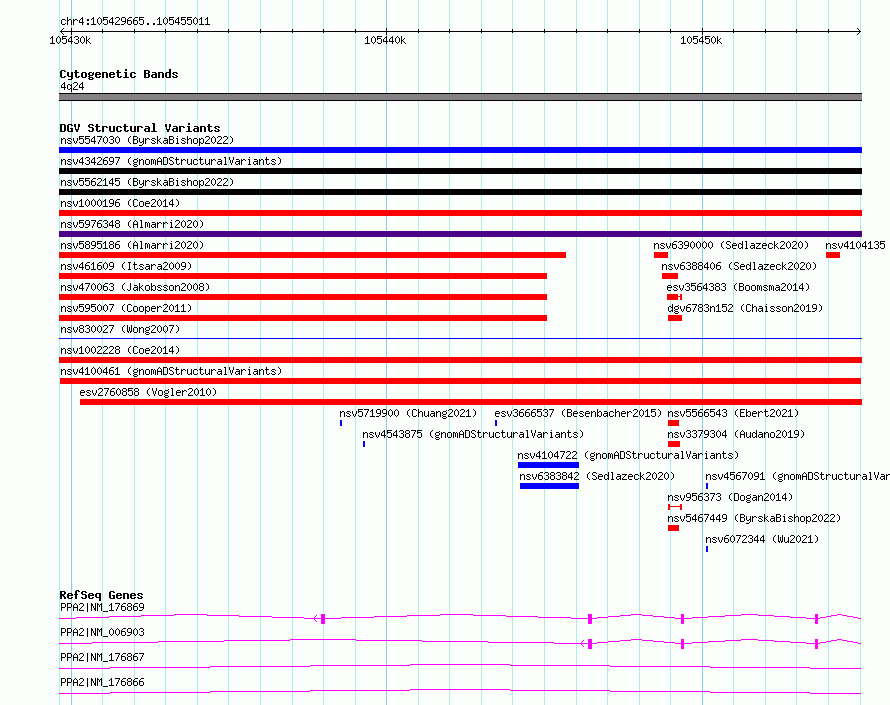The image size is (890, 705).
Task: Open dgv6783n152 (Chaisson2019) label
Action: (x=745, y=308)
